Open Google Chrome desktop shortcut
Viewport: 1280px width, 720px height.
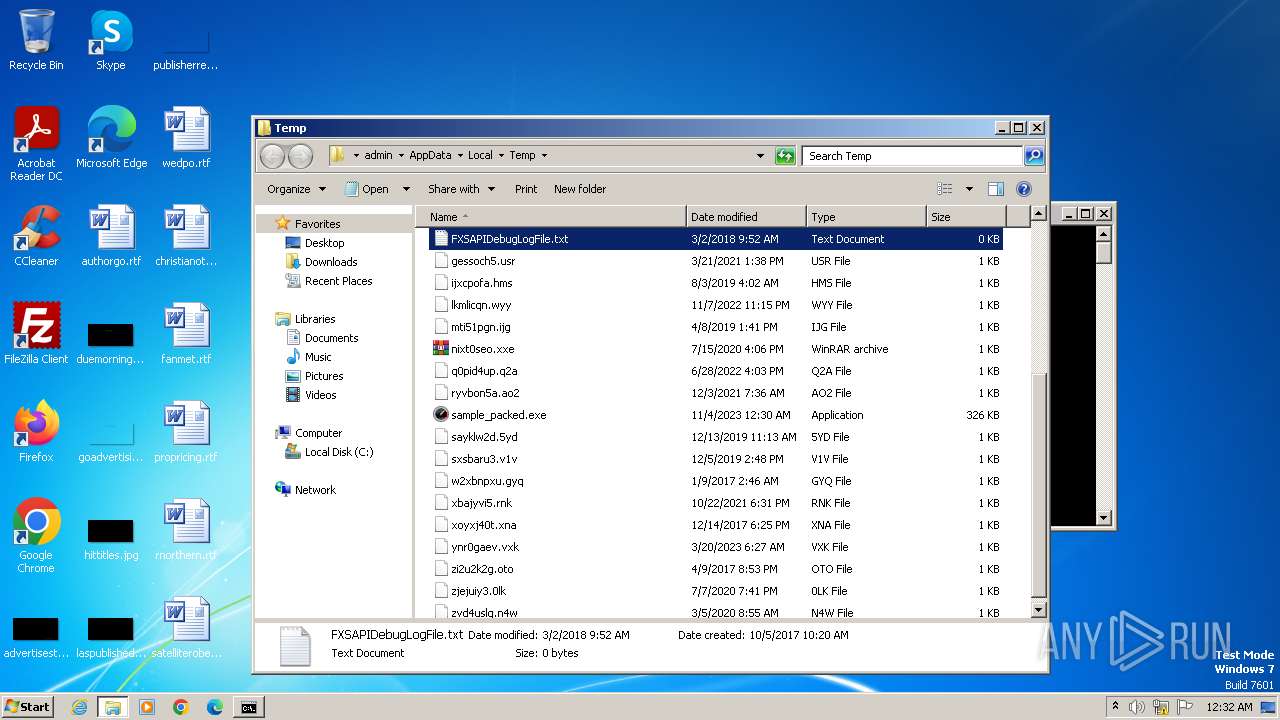tap(36, 536)
